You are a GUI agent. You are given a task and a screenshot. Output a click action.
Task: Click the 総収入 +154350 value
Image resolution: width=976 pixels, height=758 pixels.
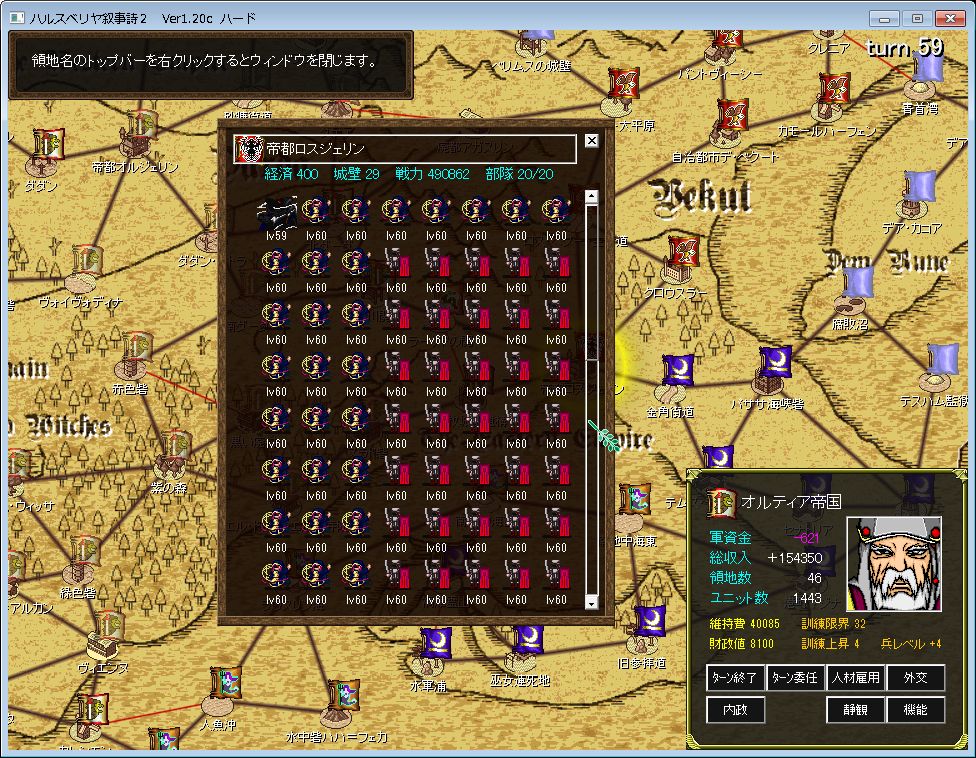795,558
